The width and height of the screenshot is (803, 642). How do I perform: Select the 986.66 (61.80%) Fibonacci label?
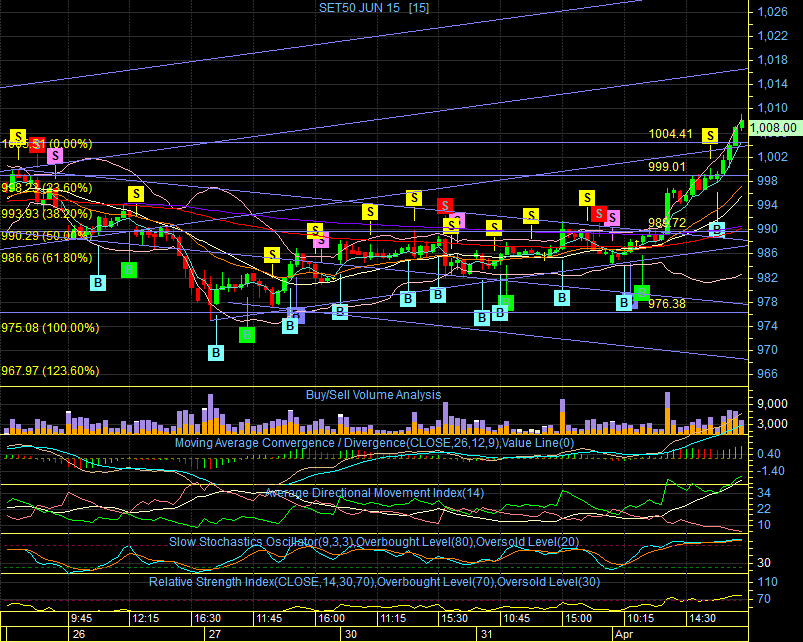point(47,258)
